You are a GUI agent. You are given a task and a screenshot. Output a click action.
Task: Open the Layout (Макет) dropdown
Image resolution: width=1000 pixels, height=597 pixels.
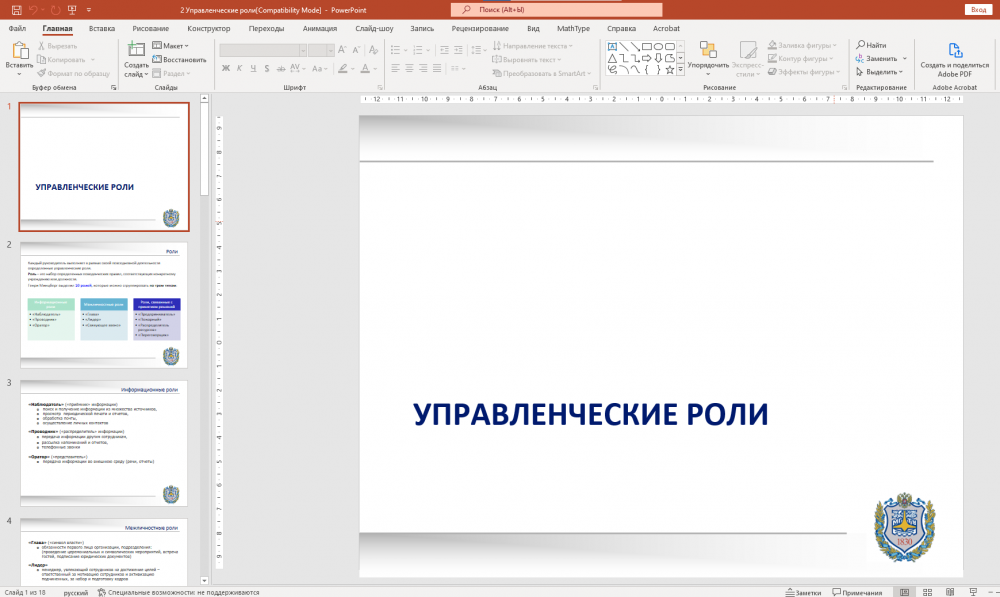click(x=174, y=46)
